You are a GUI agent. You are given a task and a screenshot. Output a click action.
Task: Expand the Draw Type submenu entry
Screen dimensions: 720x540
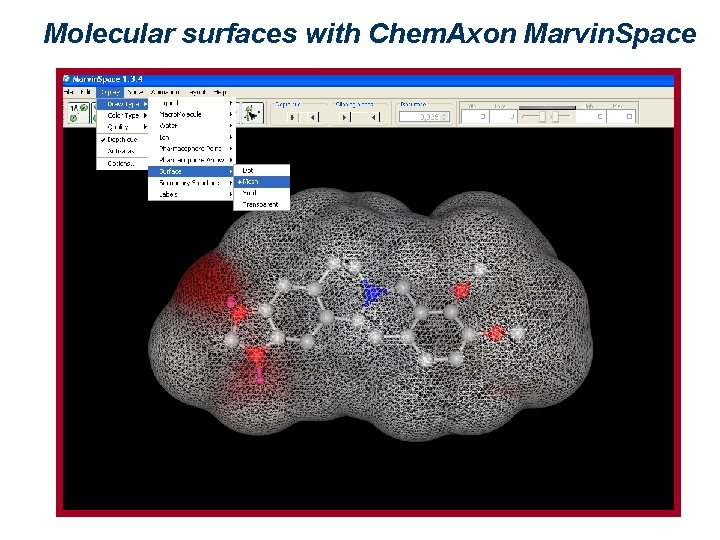pyautogui.click(x=122, y=104)
